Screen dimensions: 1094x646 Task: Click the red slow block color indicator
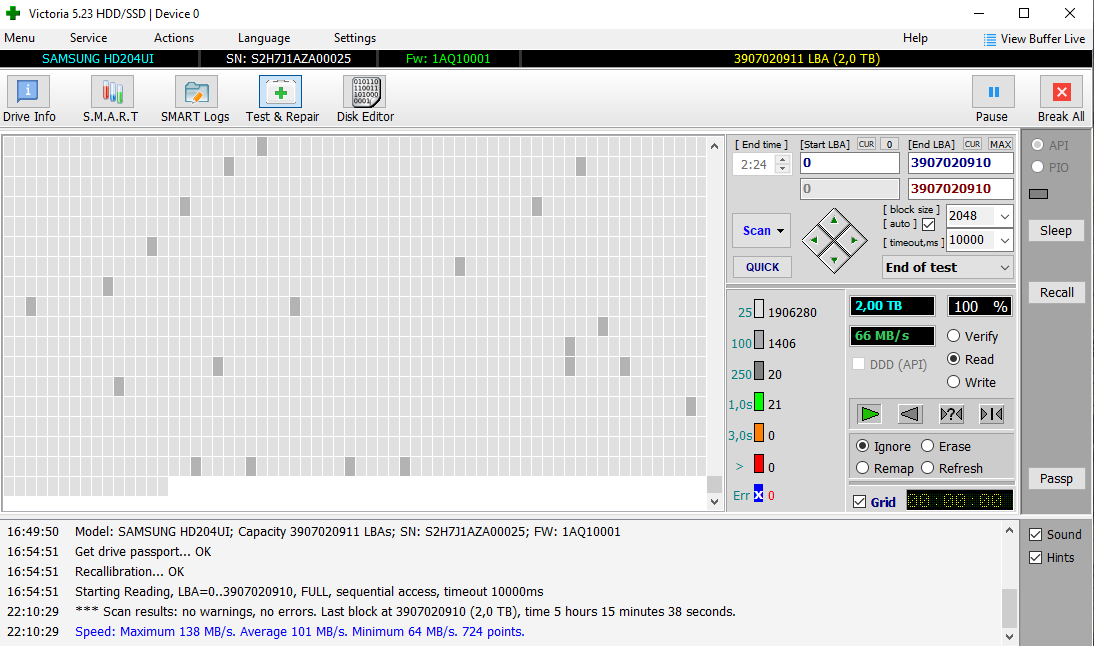point(758,464)
